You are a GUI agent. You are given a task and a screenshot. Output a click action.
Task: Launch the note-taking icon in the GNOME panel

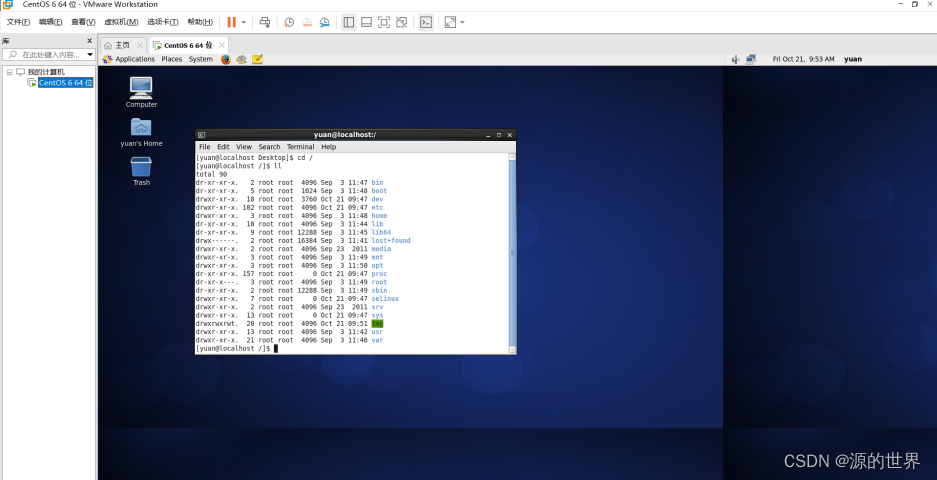click(258, 59)
